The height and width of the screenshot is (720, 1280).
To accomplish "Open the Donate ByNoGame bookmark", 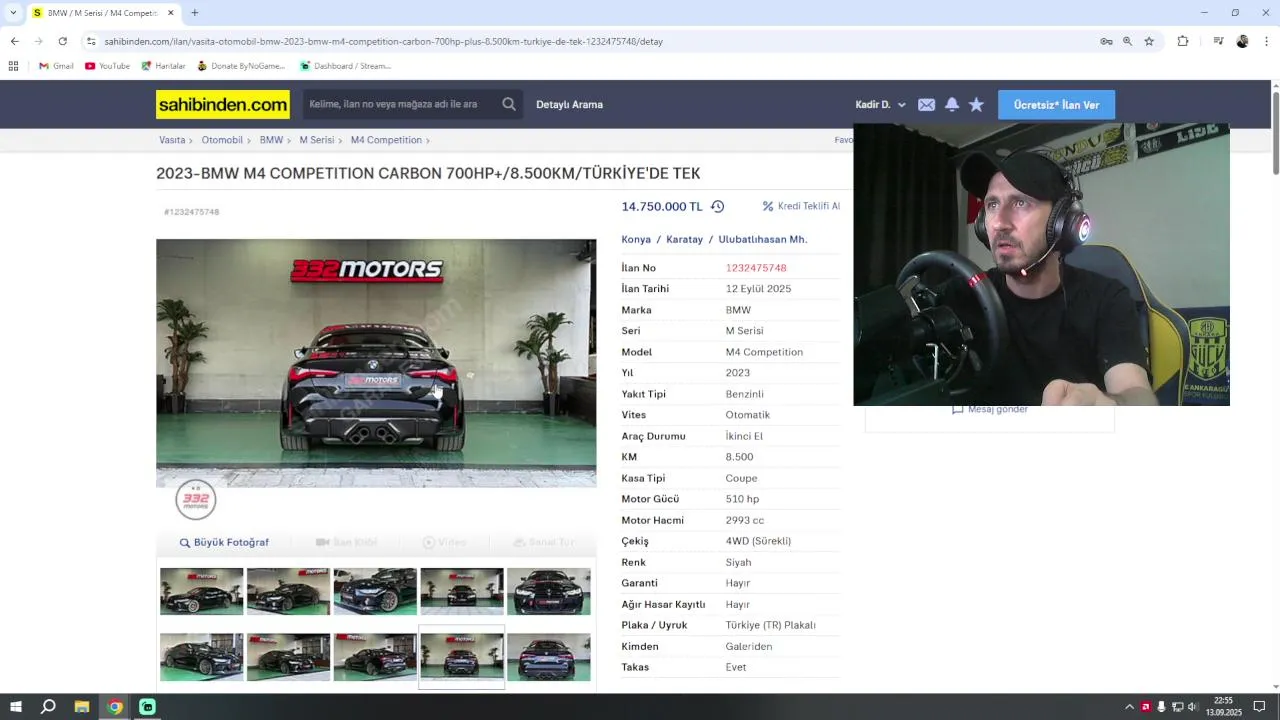I will [x=241, y=66].
